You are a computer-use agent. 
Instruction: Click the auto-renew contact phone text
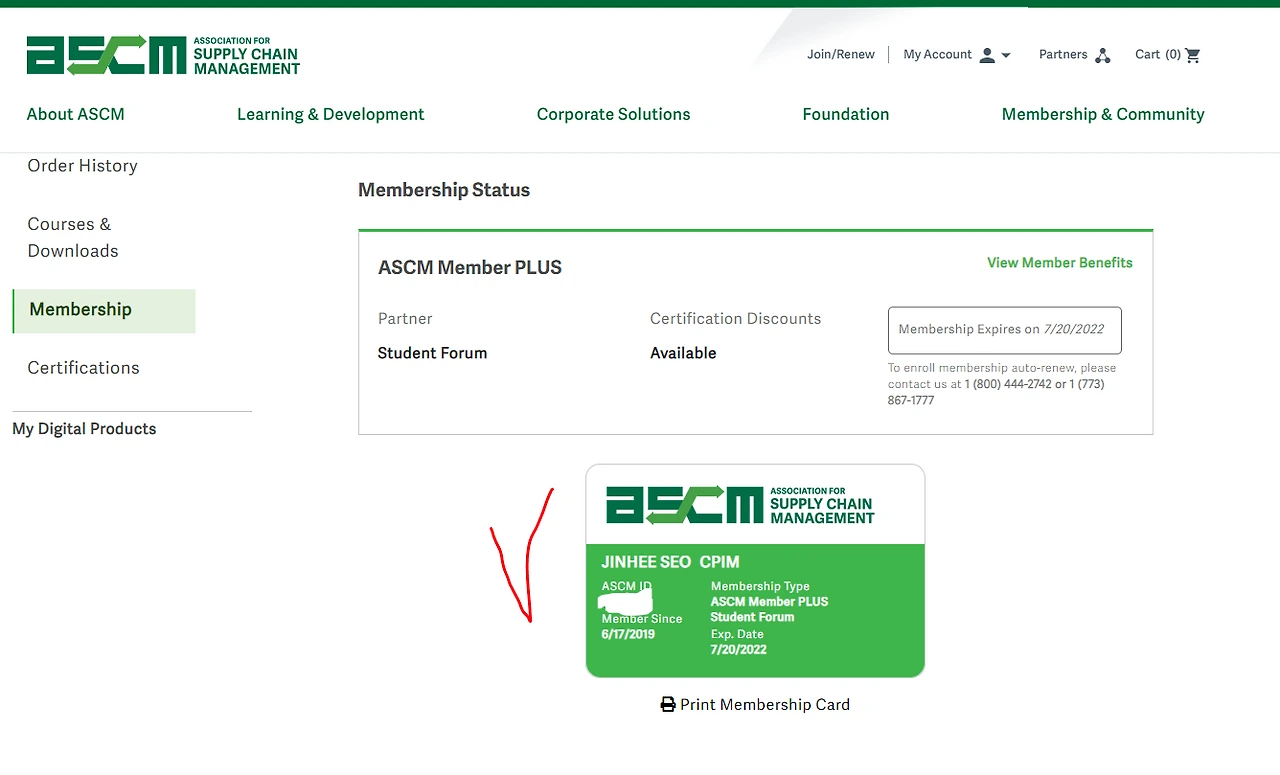click(1002, 384)
